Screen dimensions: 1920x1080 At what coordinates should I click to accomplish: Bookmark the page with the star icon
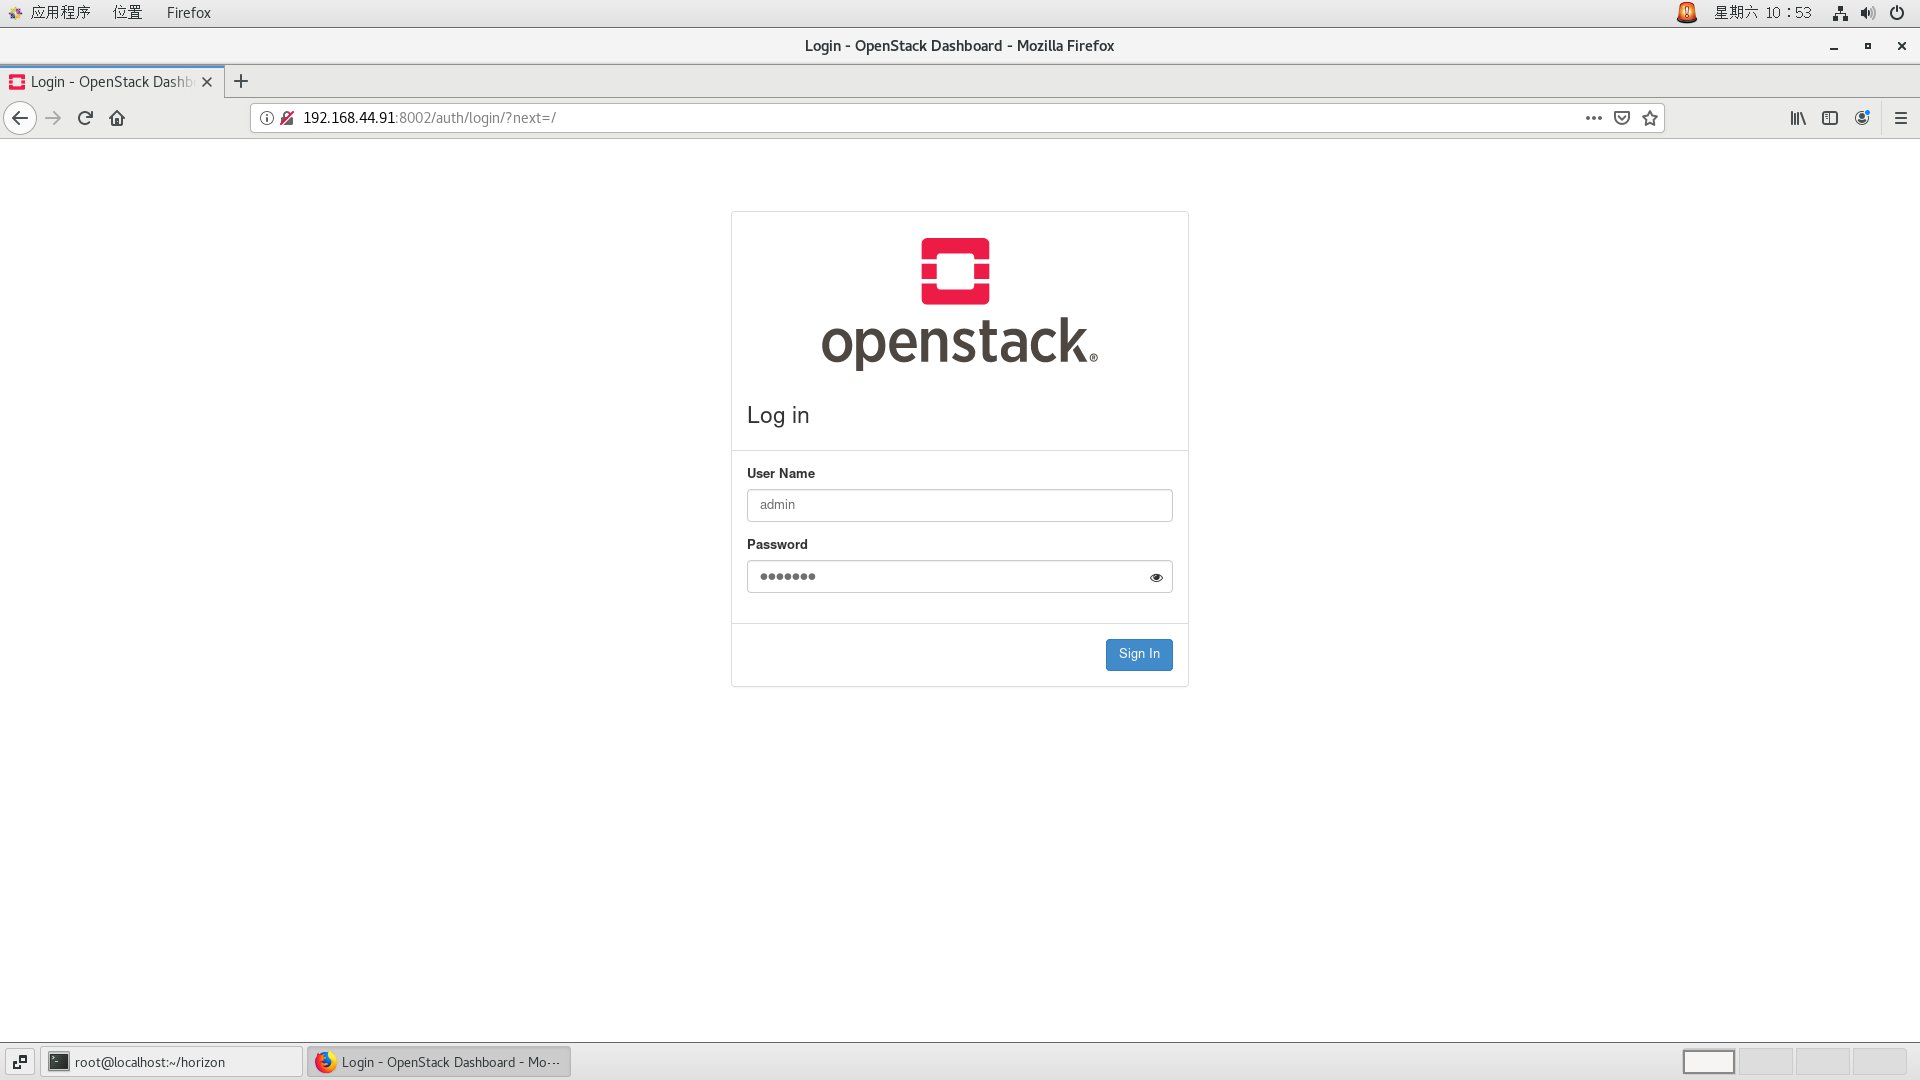click(x=1649, y=117)
